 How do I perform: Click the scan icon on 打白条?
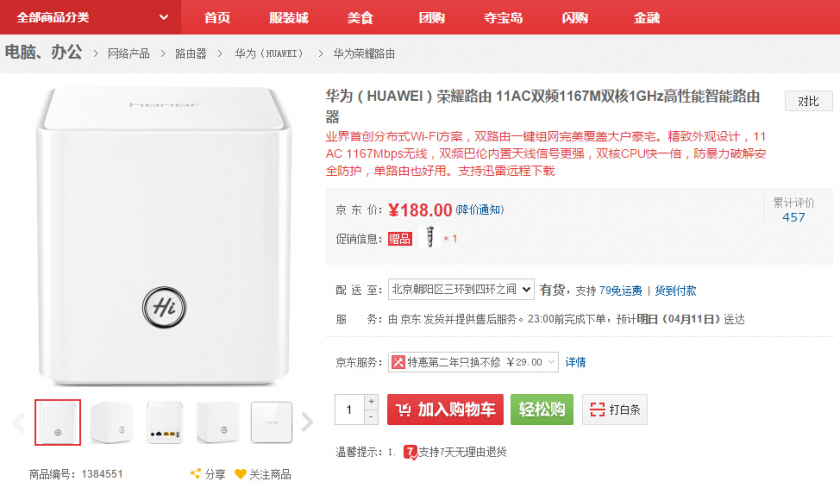click(597, 410)
